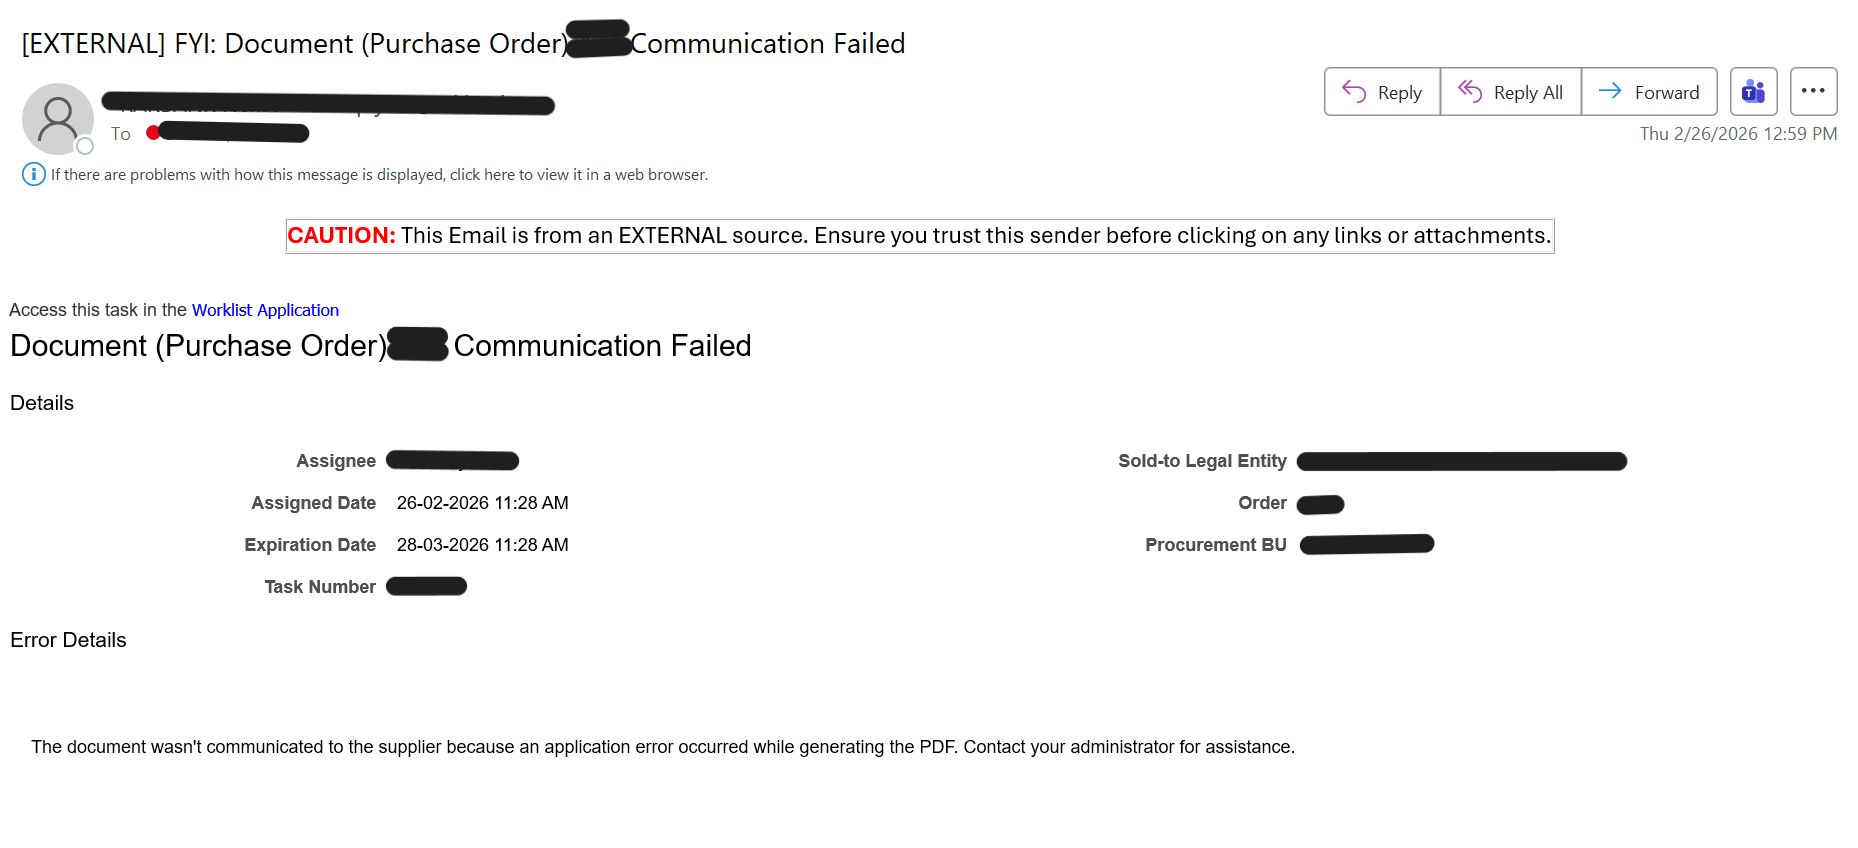Select the Assigned Date value
The image size is (1858, 848).
[x=482, y=503]
